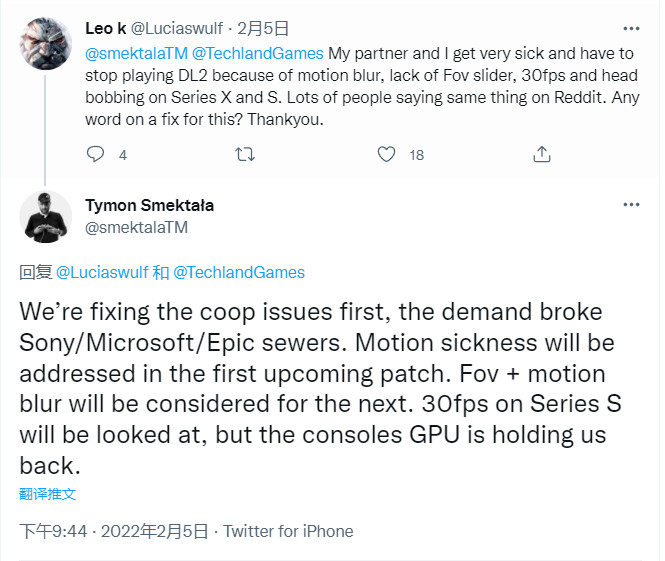Open Leo k's profile avatar
Image resolution: width=665 pixels, height=561 pixels.
(45, 43)
